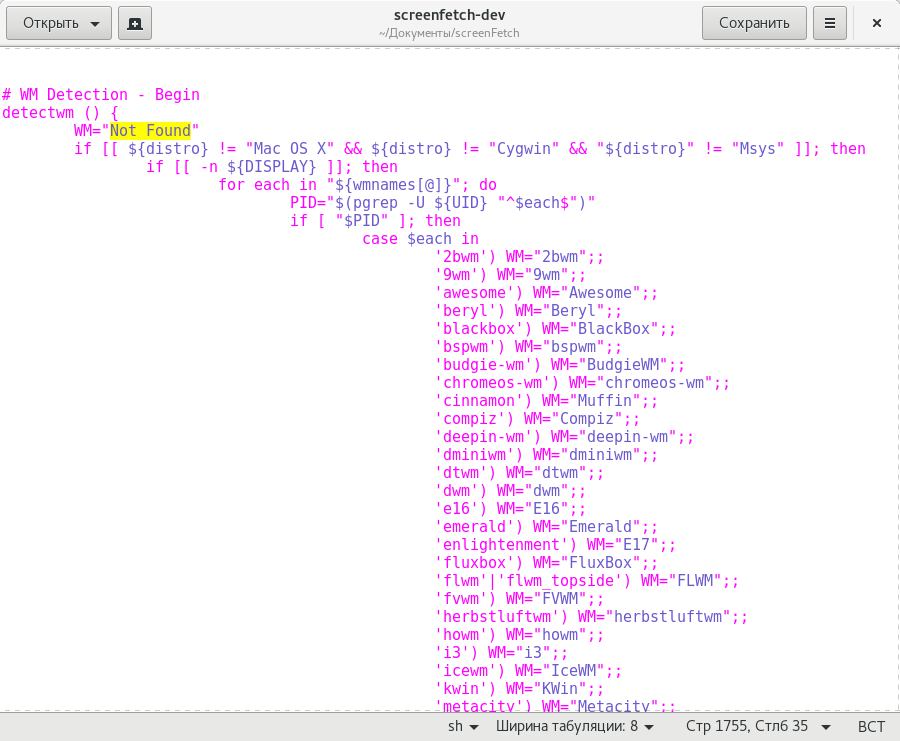Image resolution: width=900 pixels, height=741 pixels.
Task: Close the gedit window
Action: [876, 23]
